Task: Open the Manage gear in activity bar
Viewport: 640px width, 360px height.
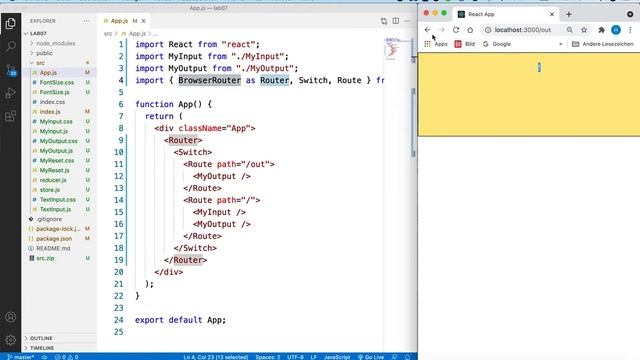Action: click(11, 340)
